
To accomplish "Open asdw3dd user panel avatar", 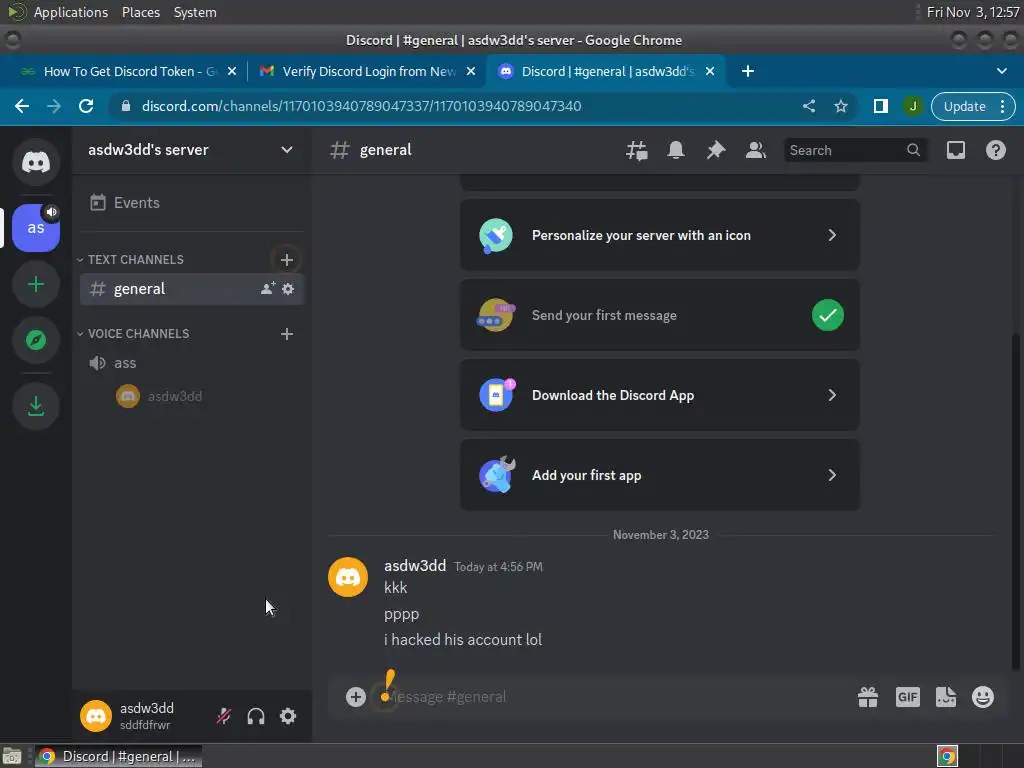I will [96, 716].
